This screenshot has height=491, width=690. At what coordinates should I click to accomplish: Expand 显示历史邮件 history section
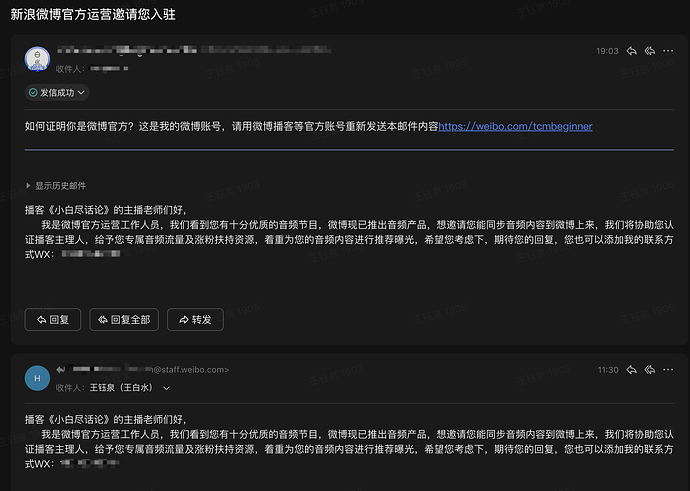[x=56, y=186]
